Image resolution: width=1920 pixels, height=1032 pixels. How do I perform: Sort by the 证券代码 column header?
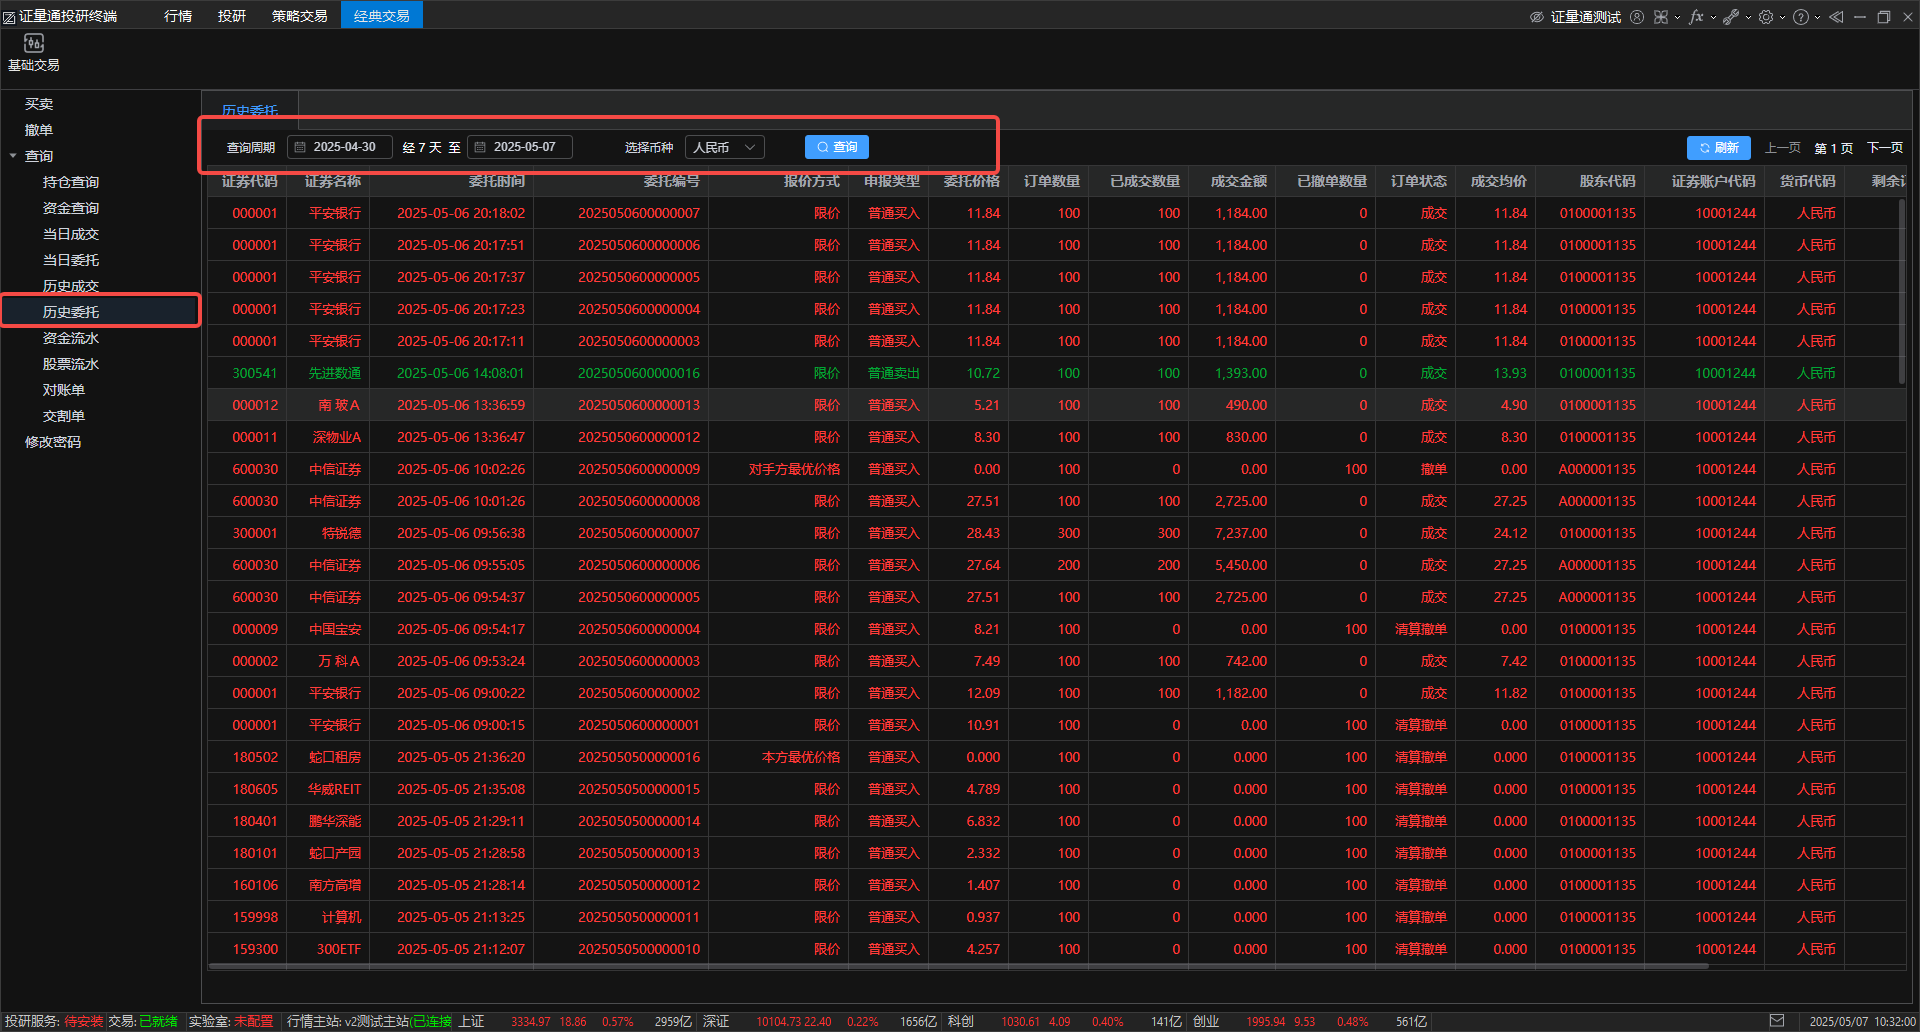250,181
